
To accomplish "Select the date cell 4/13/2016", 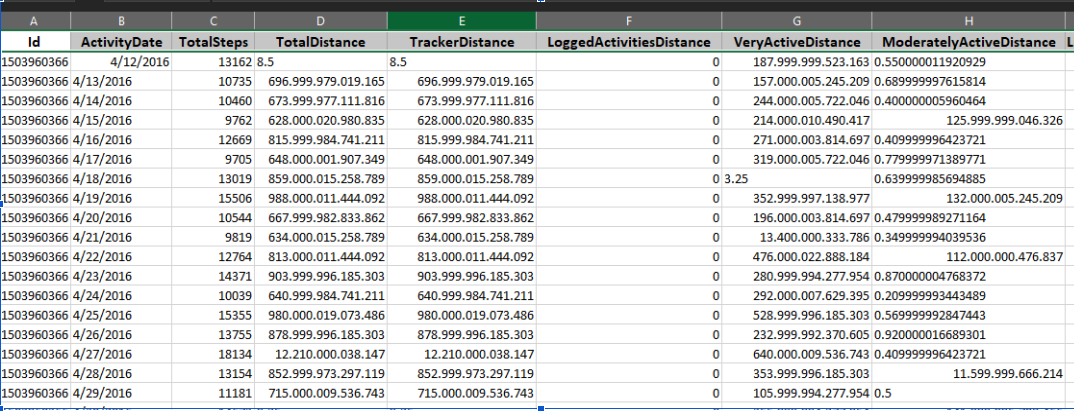I will pyautogui.click(x=121, y=82).
